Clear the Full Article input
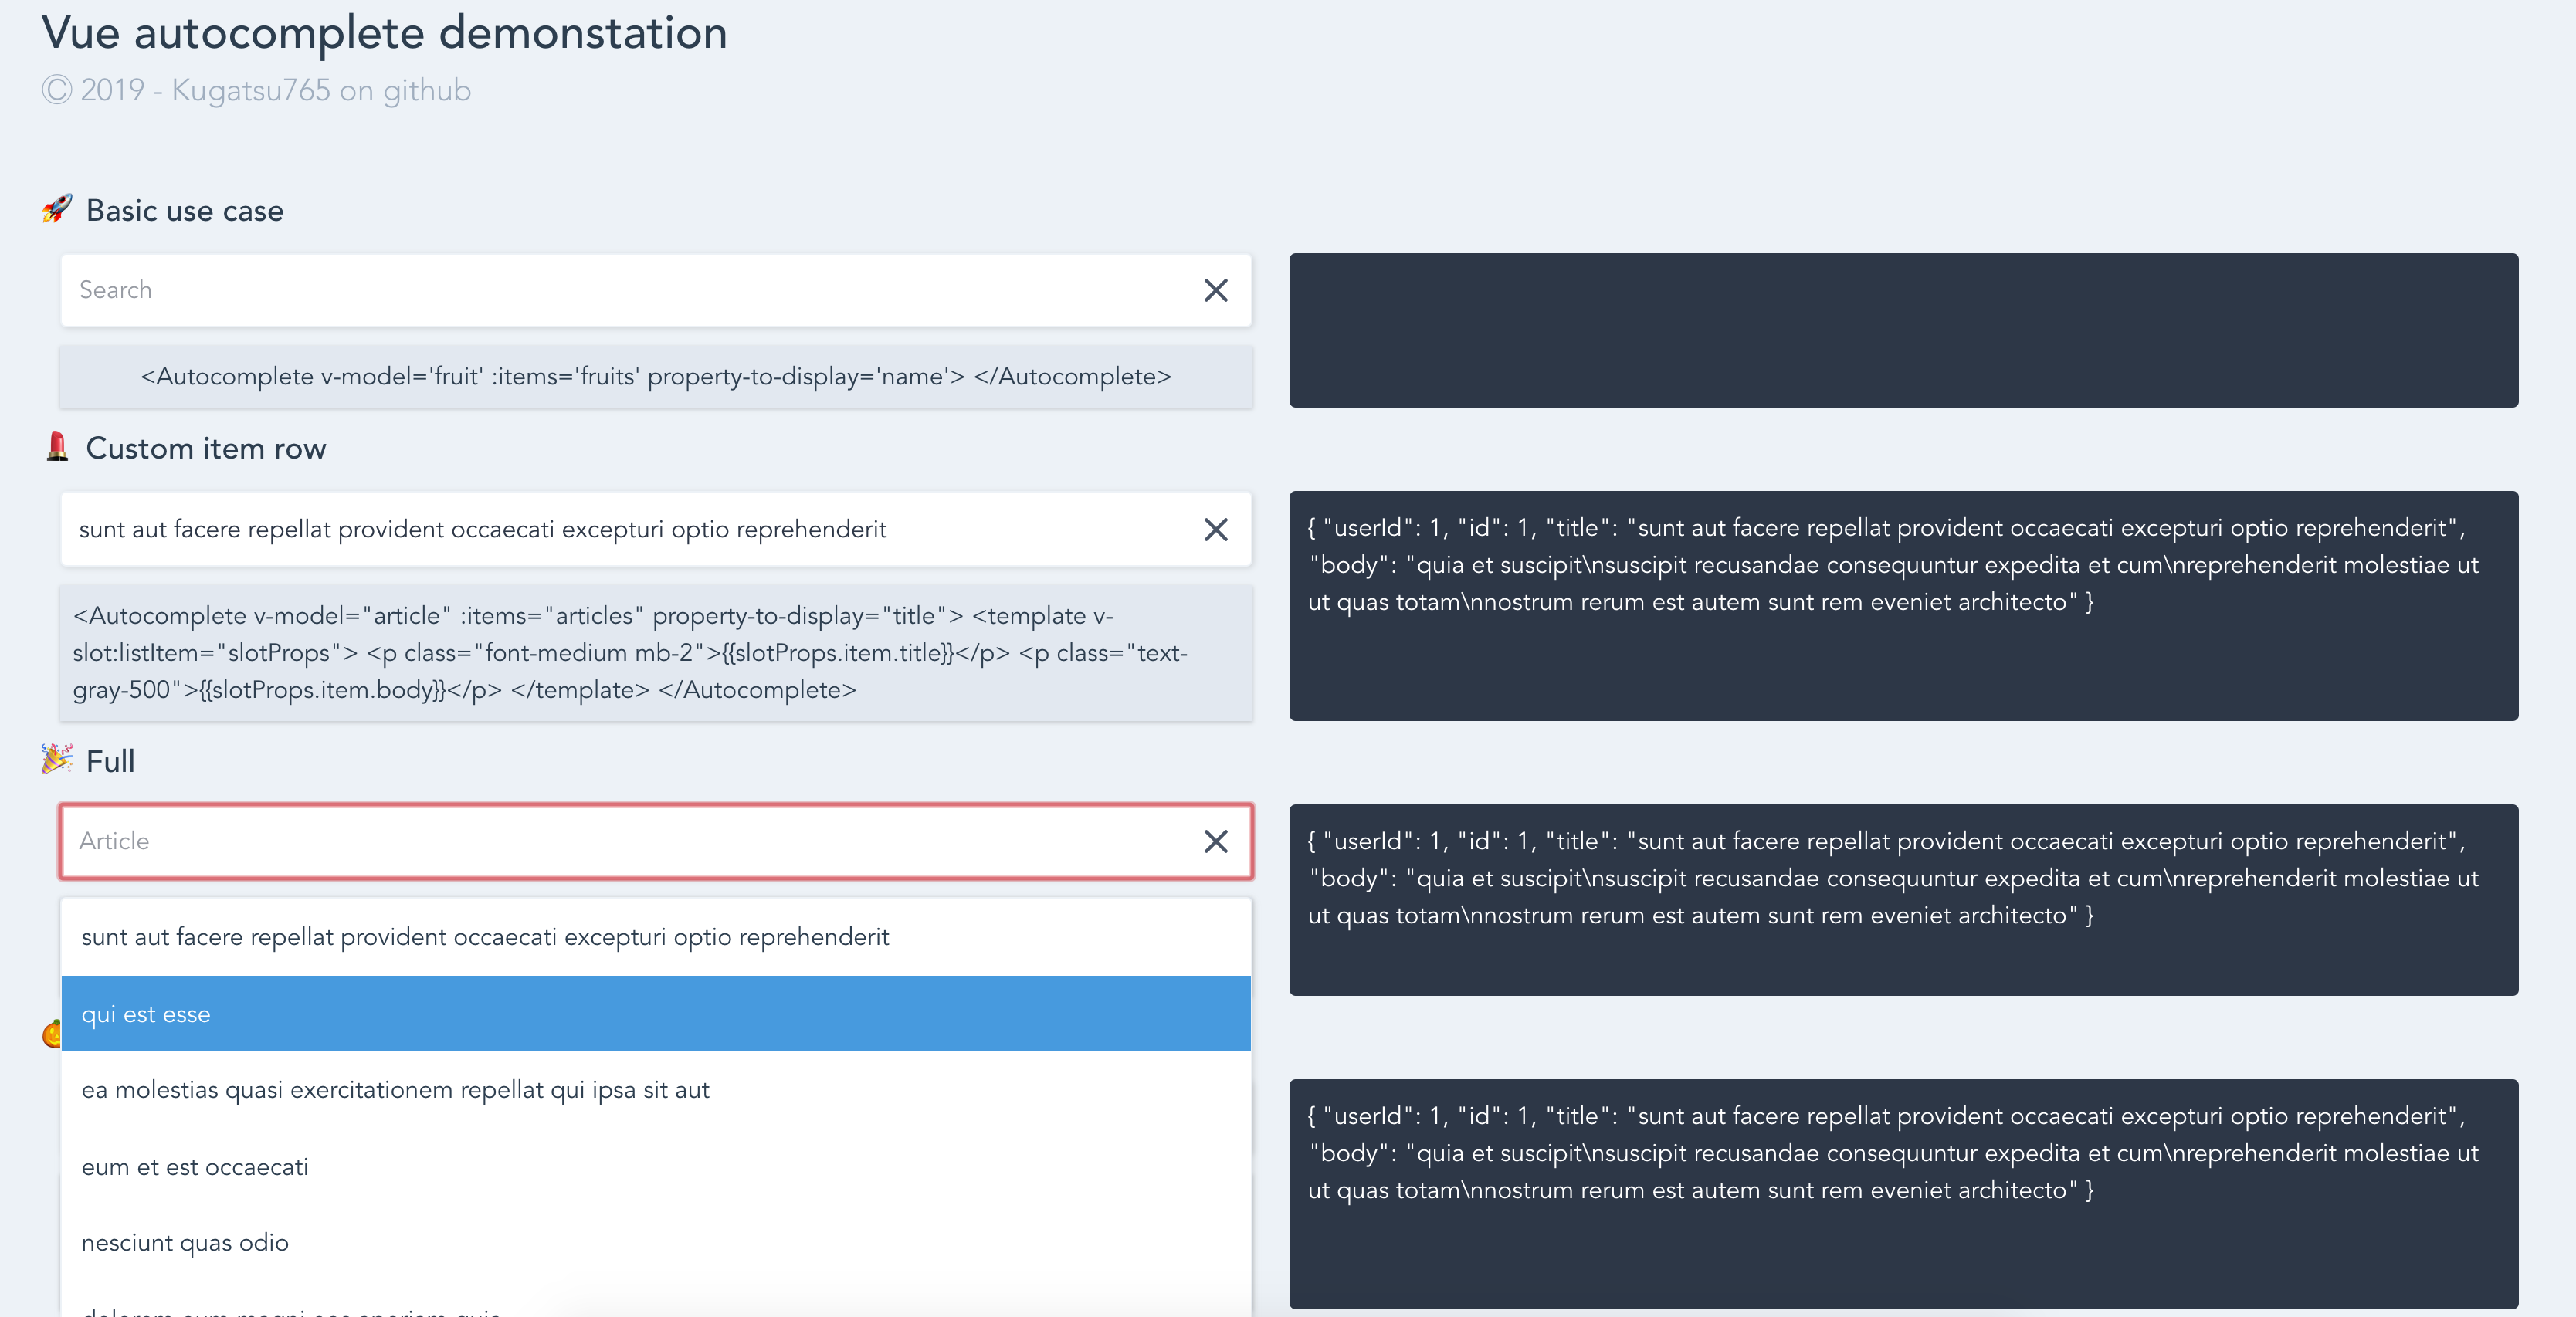Viewport: 2576px width, 1317px height. (x=1215, y=842)
